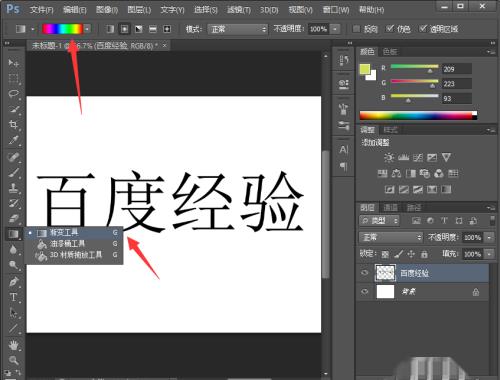Open the 滤镜 menu
The width and height of the screenshot is (500, 380).
239,10
